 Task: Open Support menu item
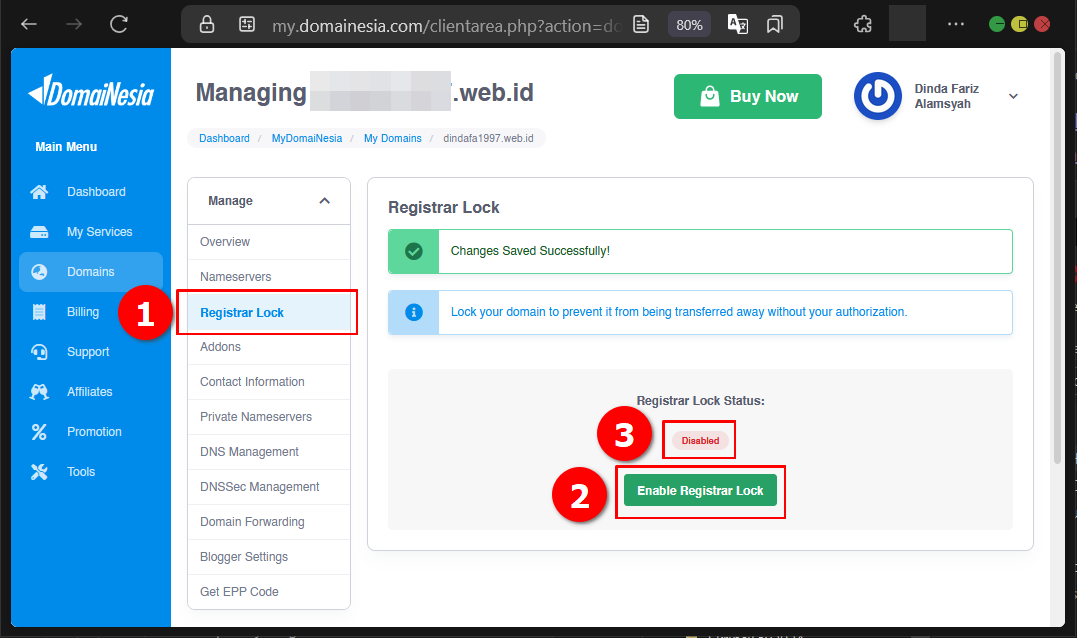(x=88, y=352)
